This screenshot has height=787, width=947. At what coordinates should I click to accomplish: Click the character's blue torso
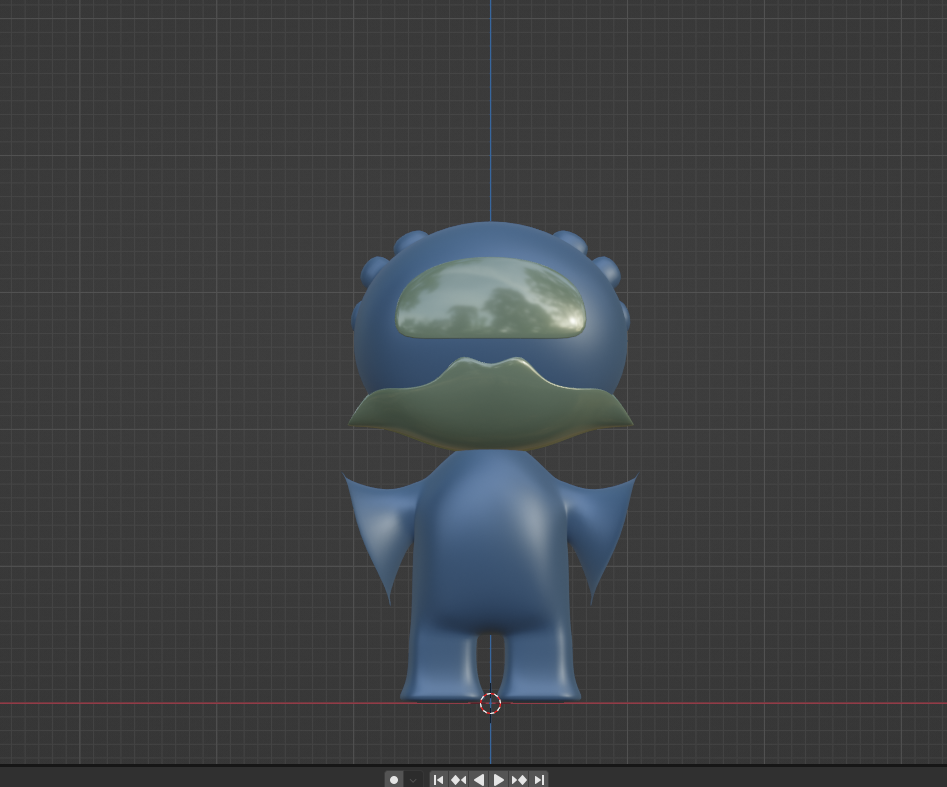[490, 540]
